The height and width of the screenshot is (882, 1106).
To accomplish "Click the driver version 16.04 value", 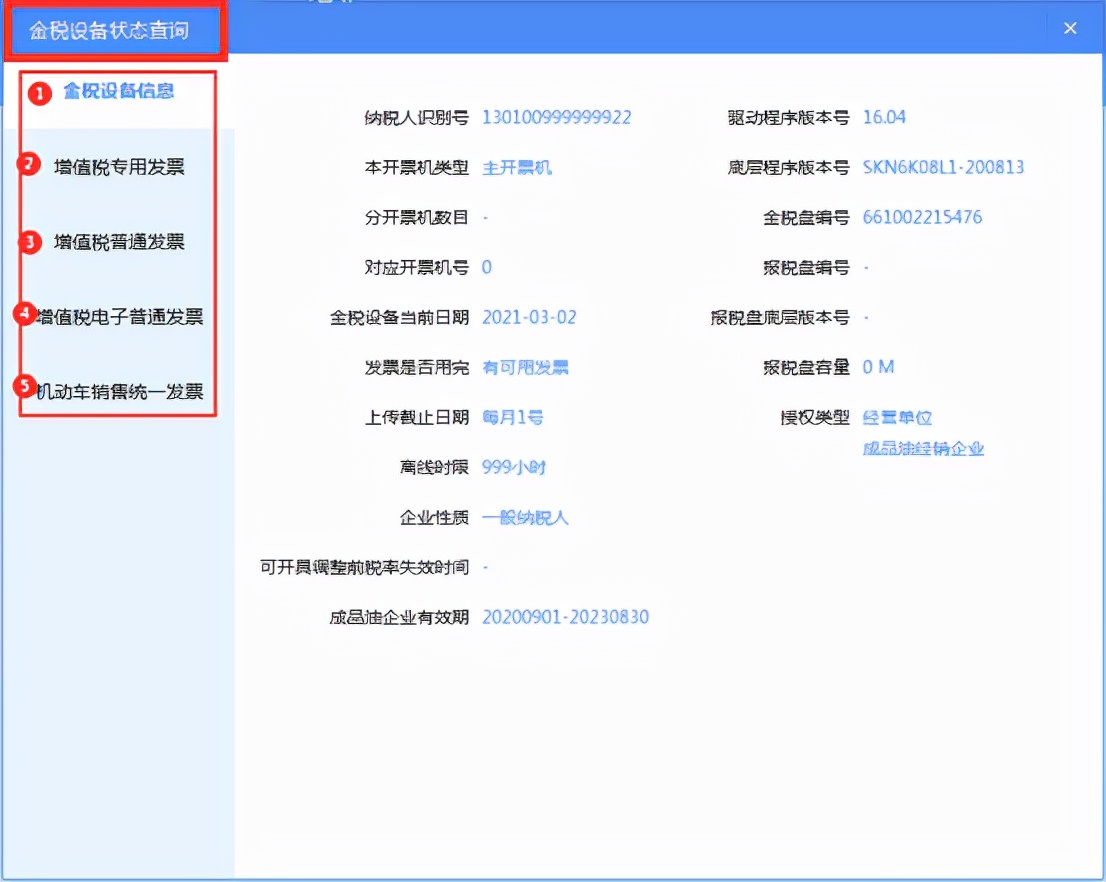I will 887,117.
